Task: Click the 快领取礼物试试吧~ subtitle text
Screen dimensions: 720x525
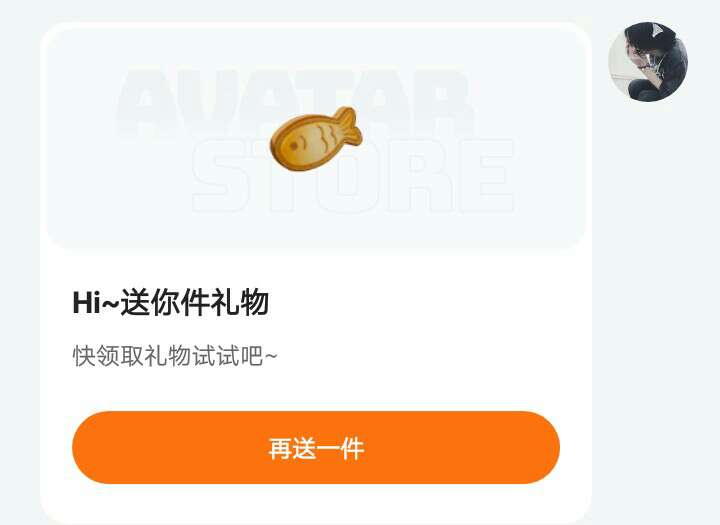Action: click(x=175, y=356)
